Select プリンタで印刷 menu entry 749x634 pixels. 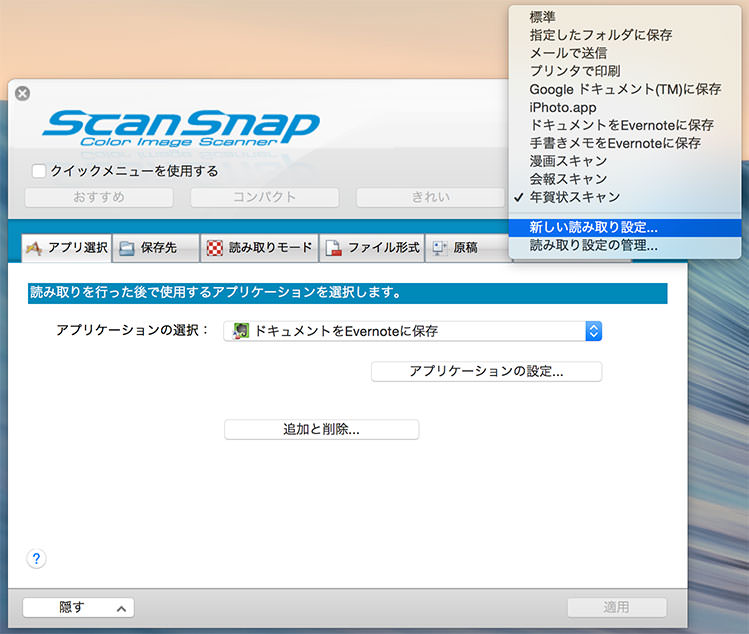click(x=625, y=71)
